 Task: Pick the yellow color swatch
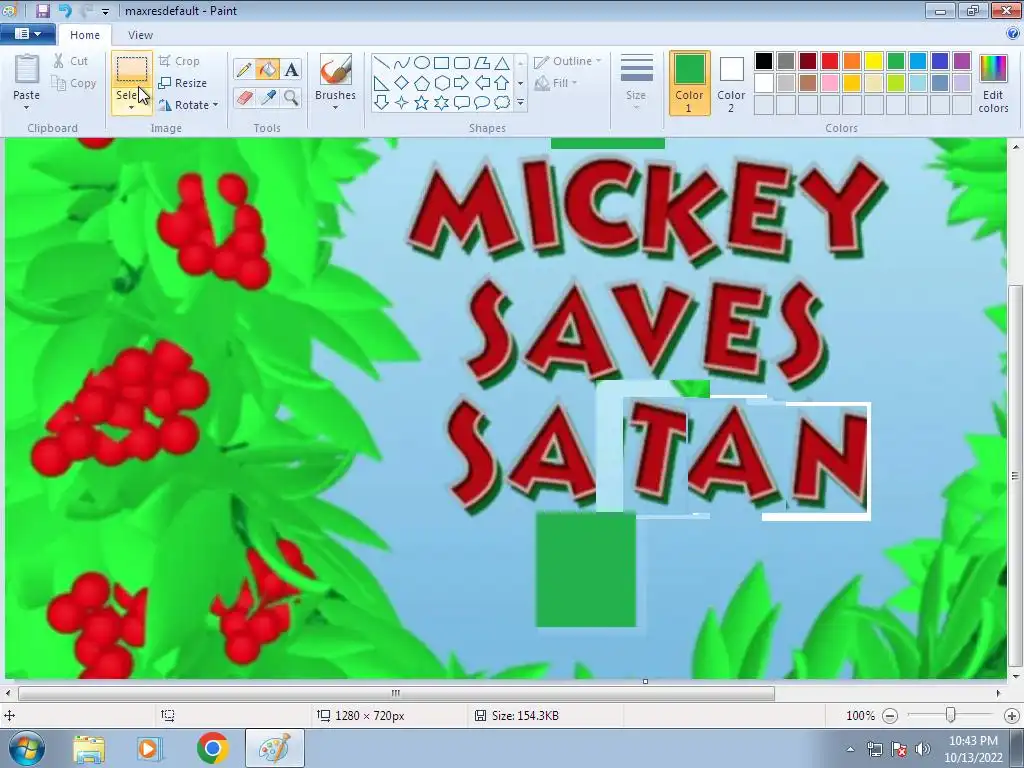pos(874,61)
